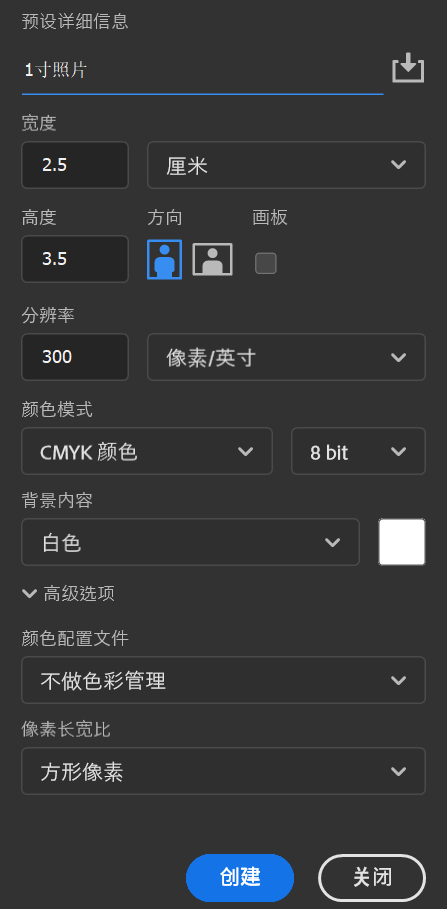Click the 关闭 button

click(x=372, y=878)
